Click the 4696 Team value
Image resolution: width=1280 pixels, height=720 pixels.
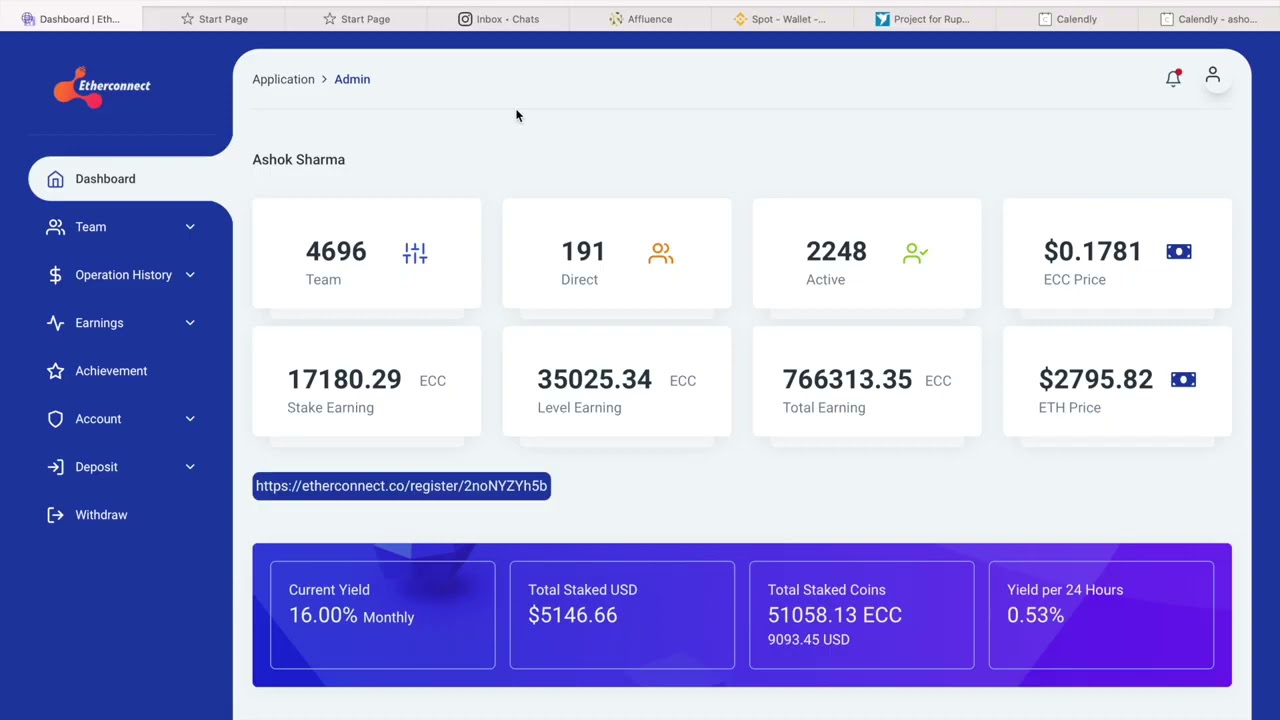pyautogui.click(x=336, y=251)
